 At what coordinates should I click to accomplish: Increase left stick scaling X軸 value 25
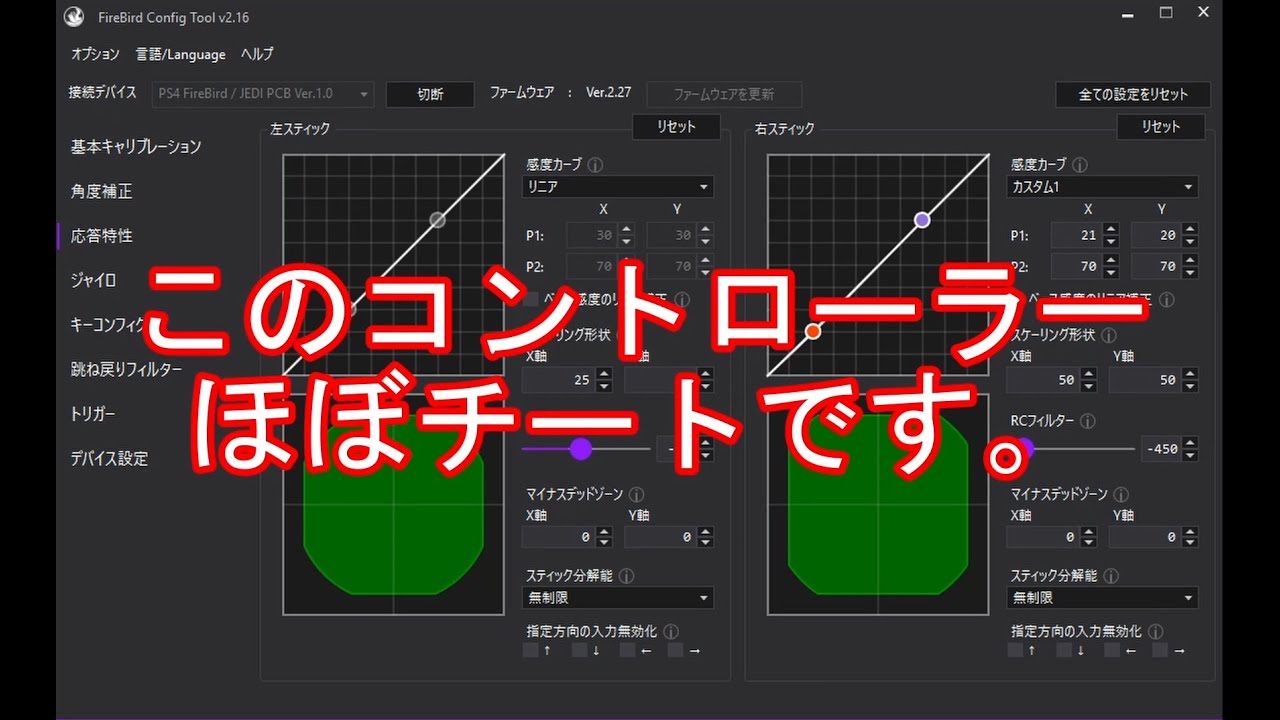(x=603, y=374)
